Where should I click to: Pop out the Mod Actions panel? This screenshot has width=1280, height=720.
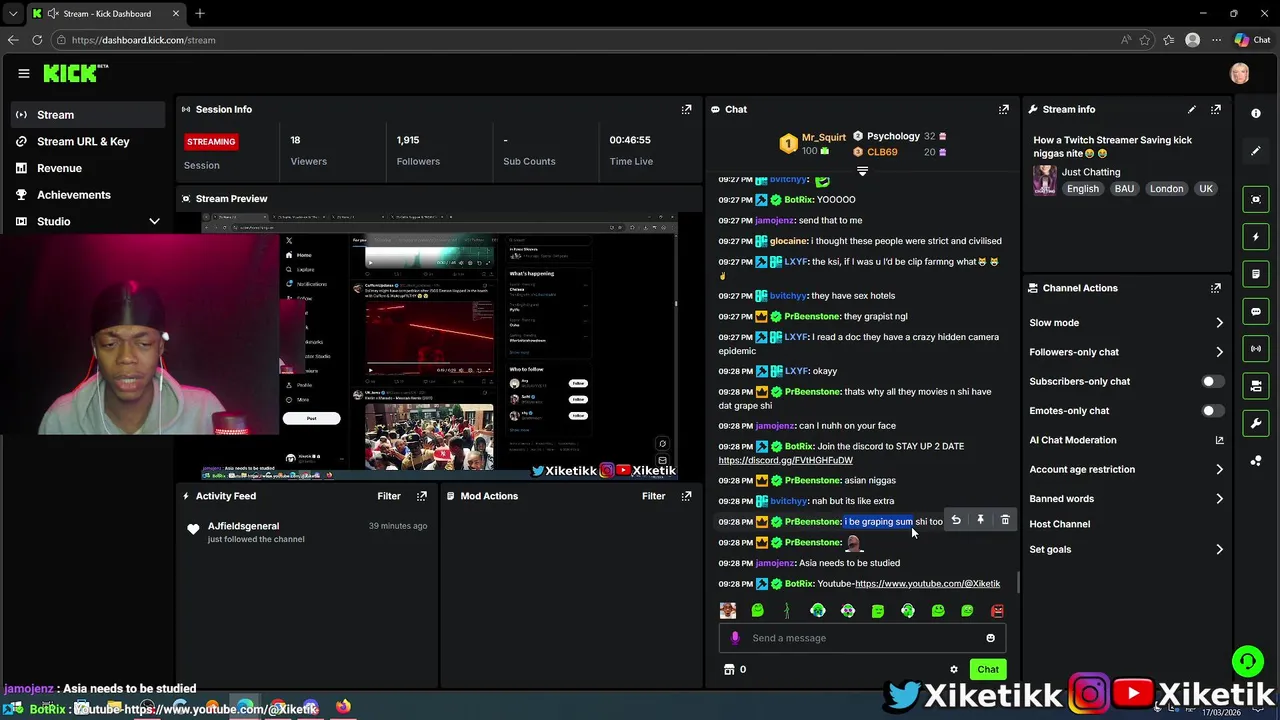click(x=686, y=496)
